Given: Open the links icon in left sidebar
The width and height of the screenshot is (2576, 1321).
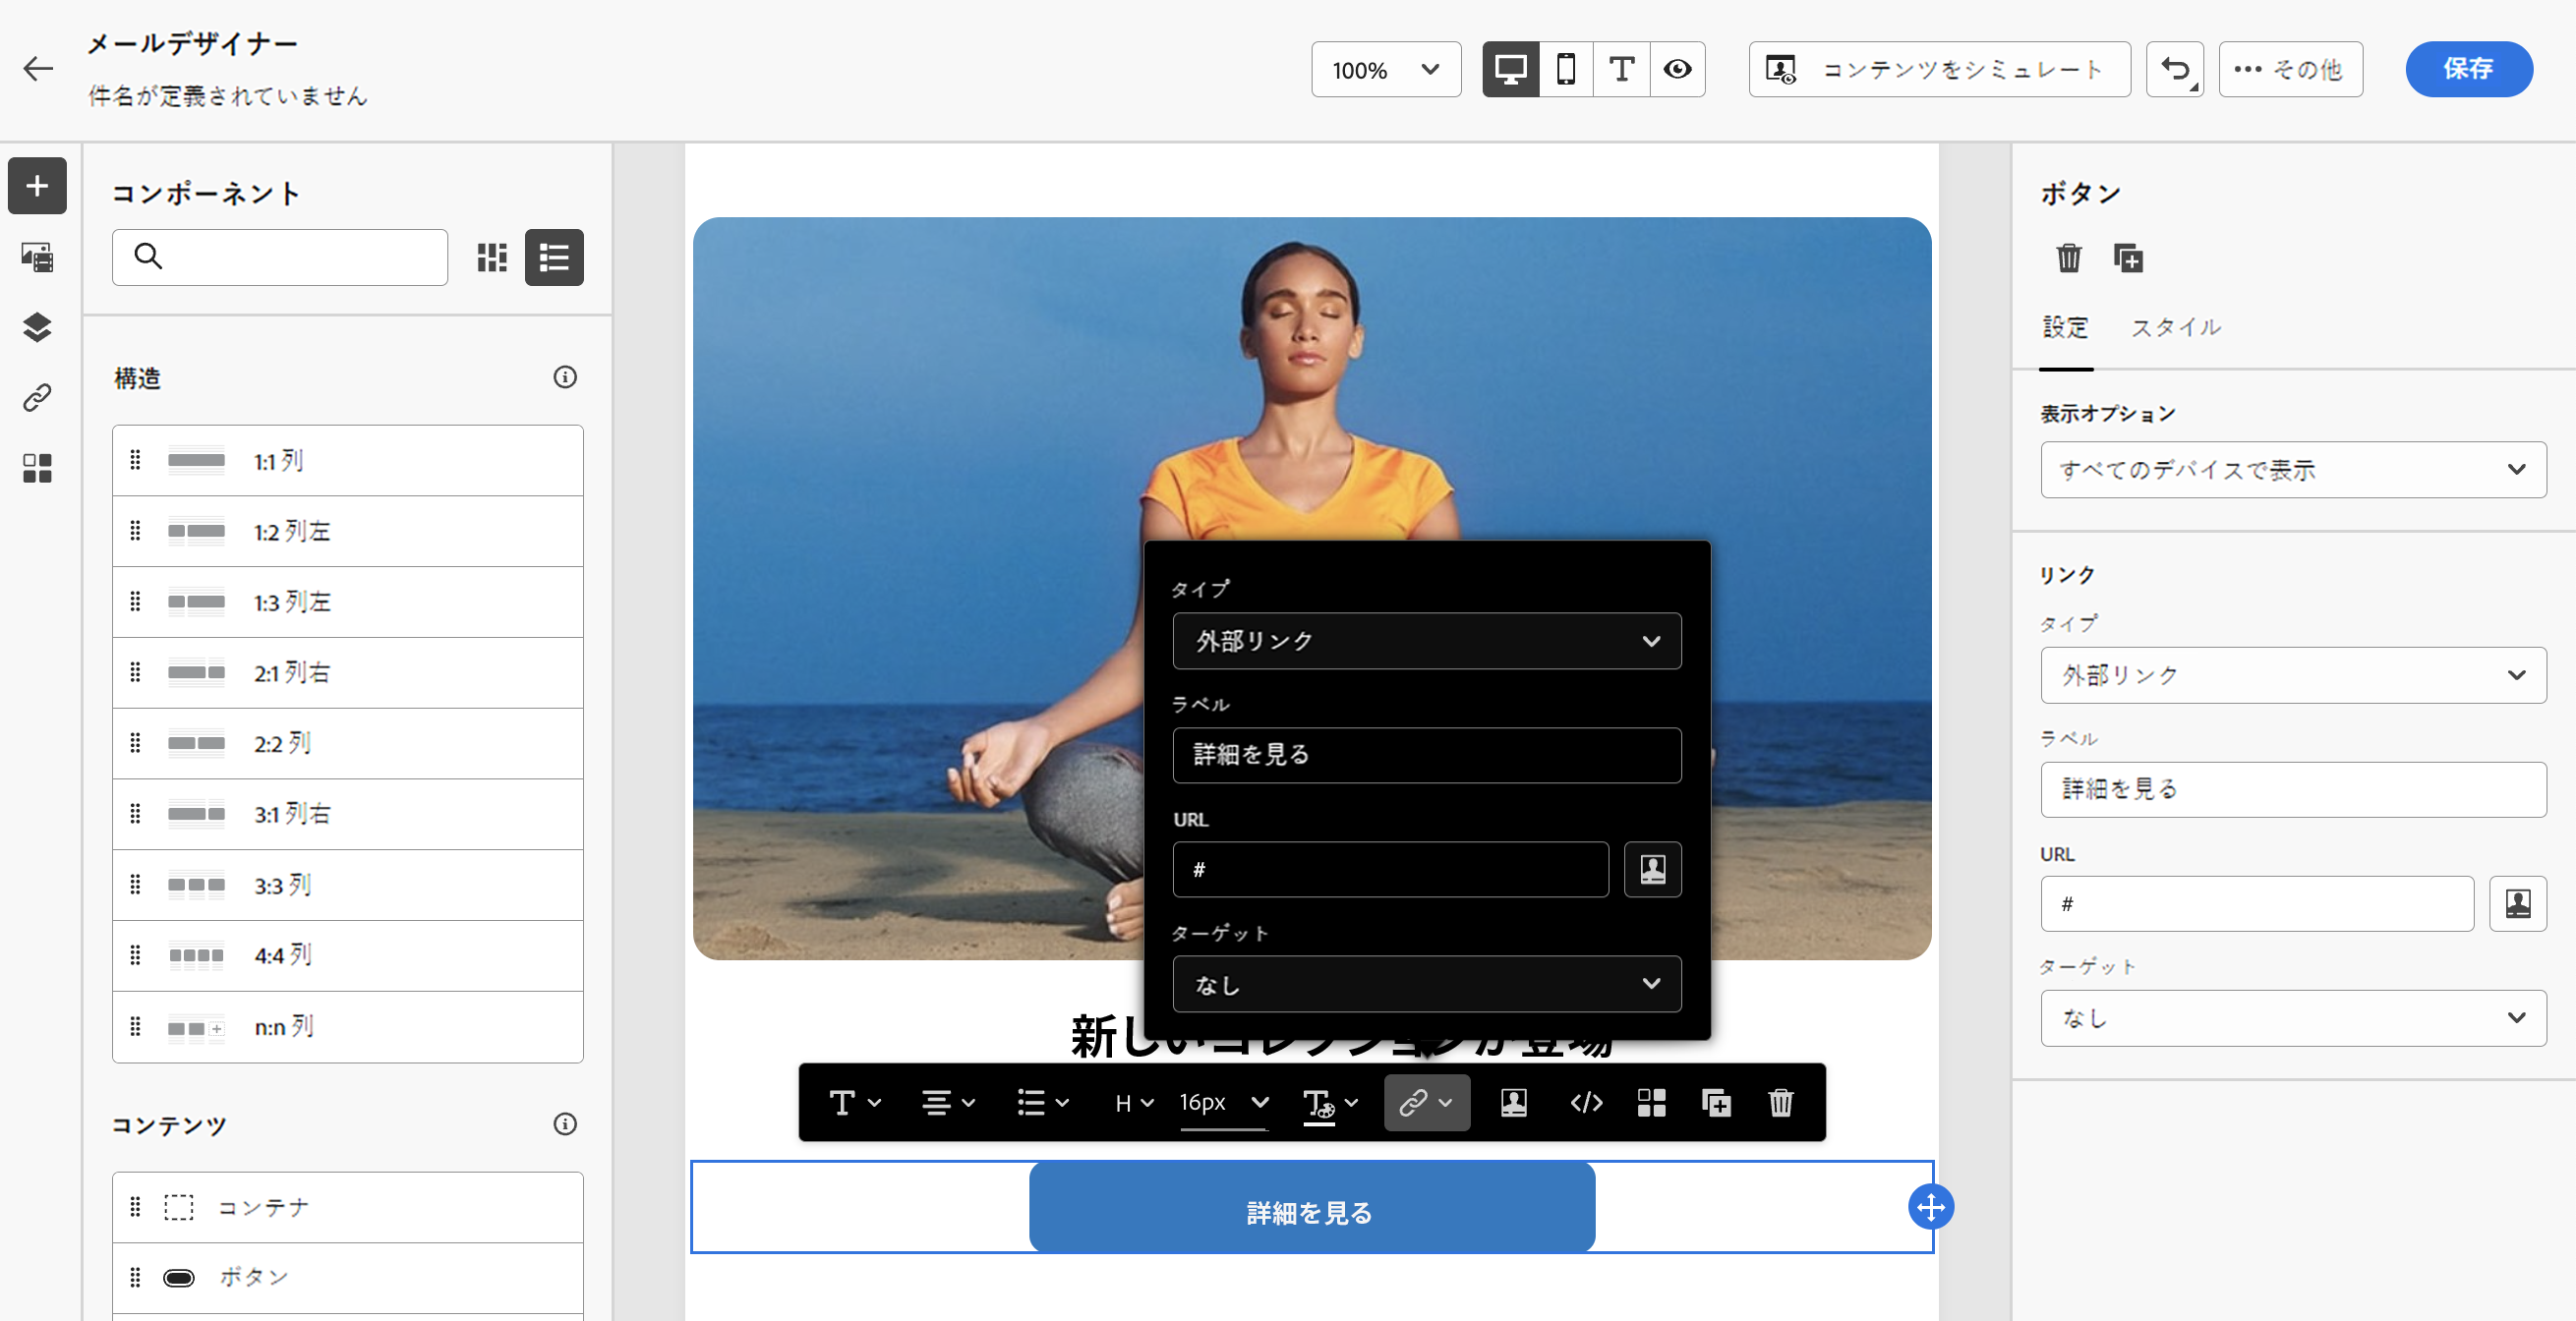Looking at the screenshot, I should (x=37, y=397).
